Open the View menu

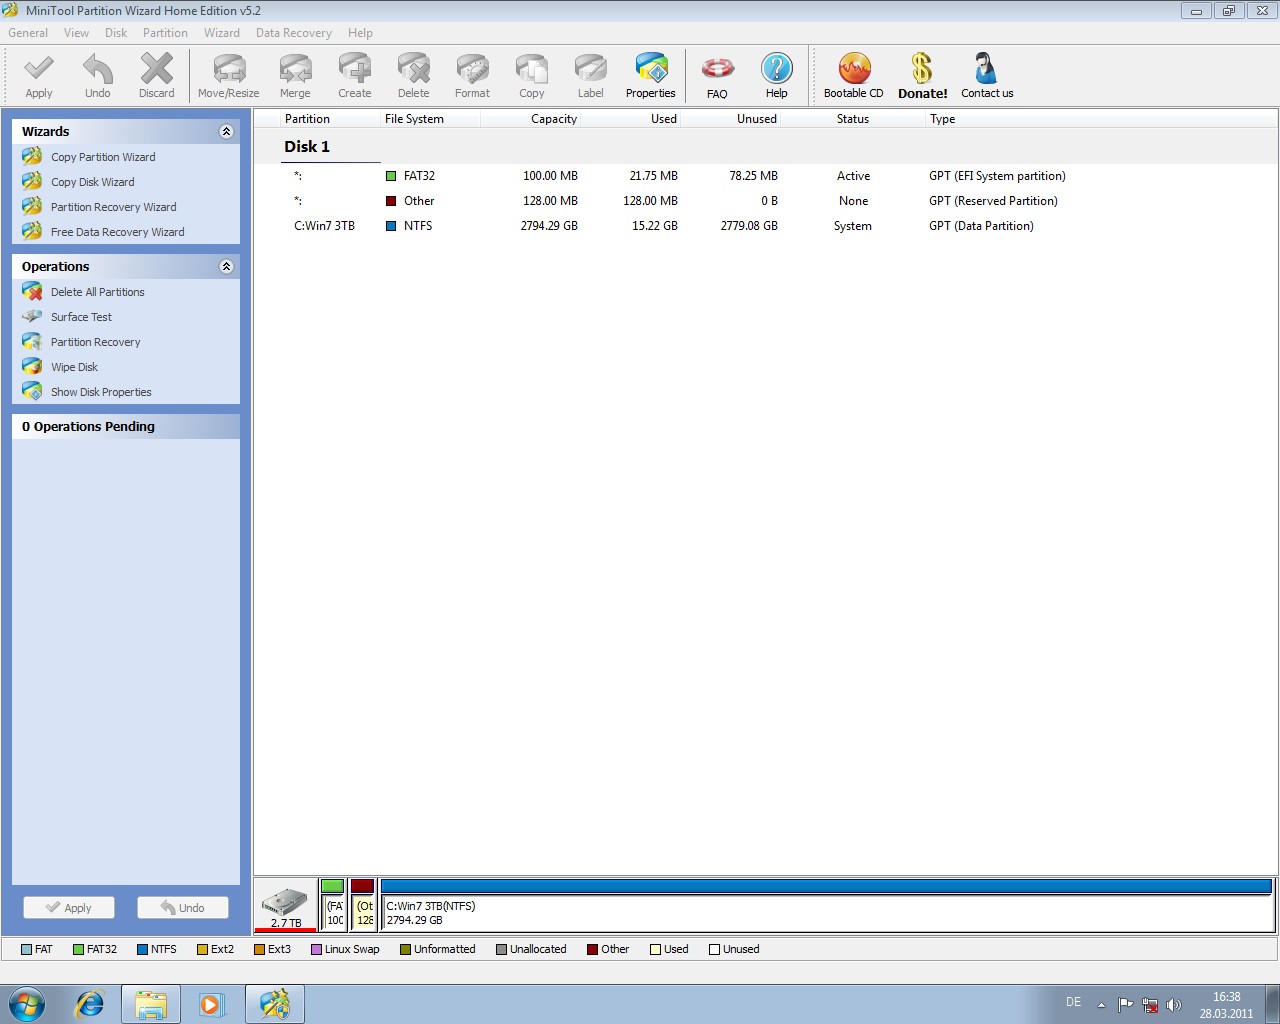pyautogui.click(x=76, y=33)
